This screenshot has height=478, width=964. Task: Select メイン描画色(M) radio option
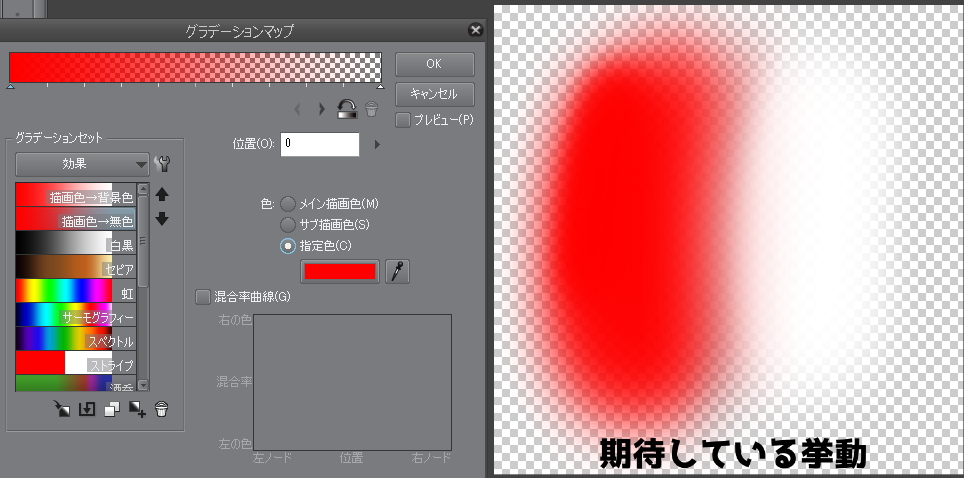click(x=288, y=204)
